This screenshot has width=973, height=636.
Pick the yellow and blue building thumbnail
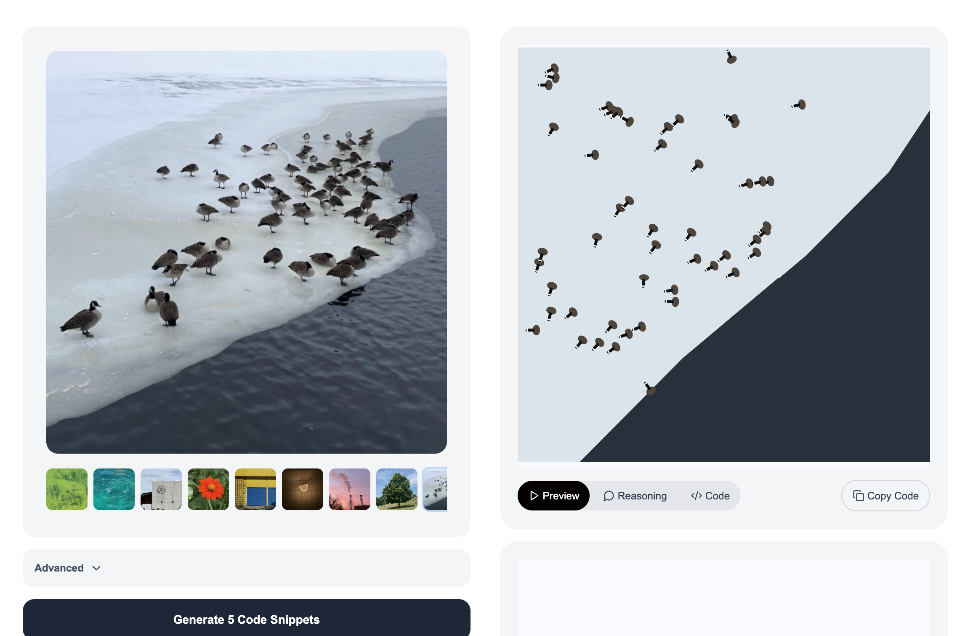click(x=256, y=489)
